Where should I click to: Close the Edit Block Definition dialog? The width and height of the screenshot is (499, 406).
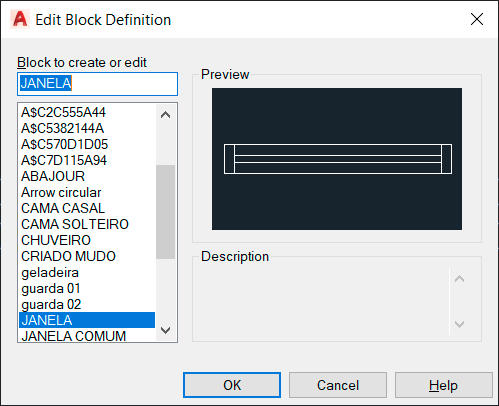[x=477, y=19]
